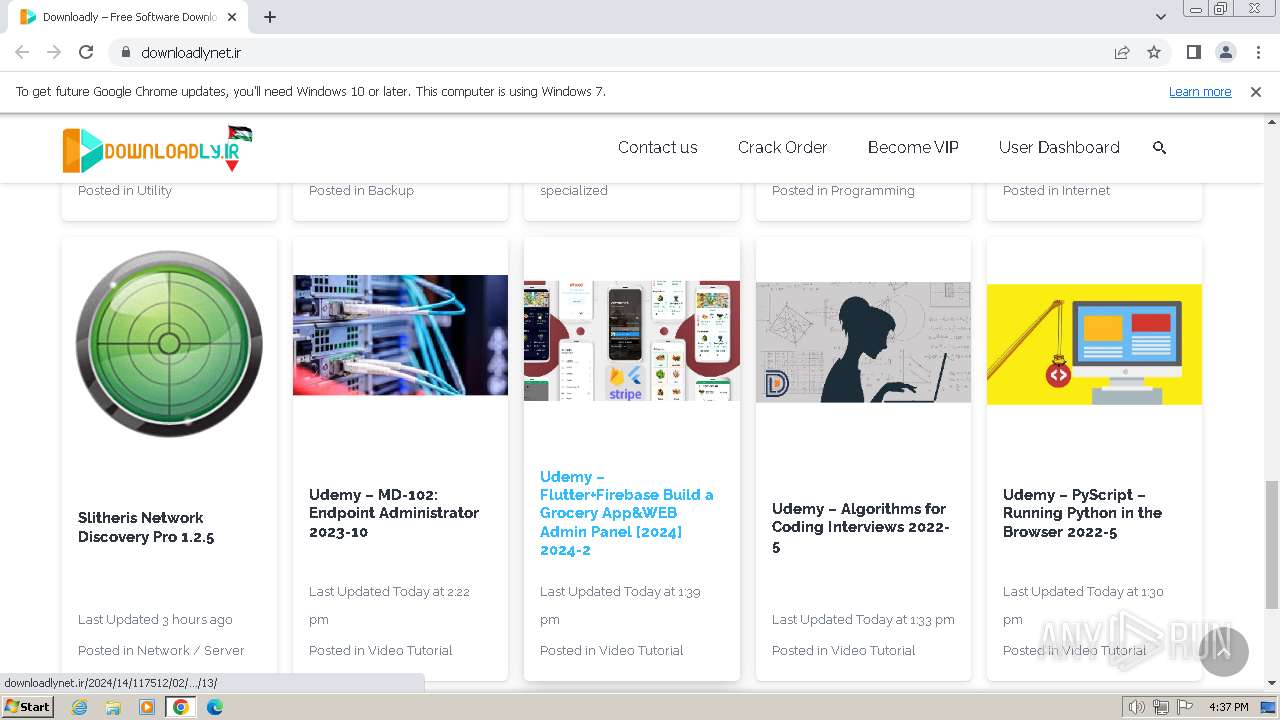
Task: Open the specialized category link
Action: [574, 190]
